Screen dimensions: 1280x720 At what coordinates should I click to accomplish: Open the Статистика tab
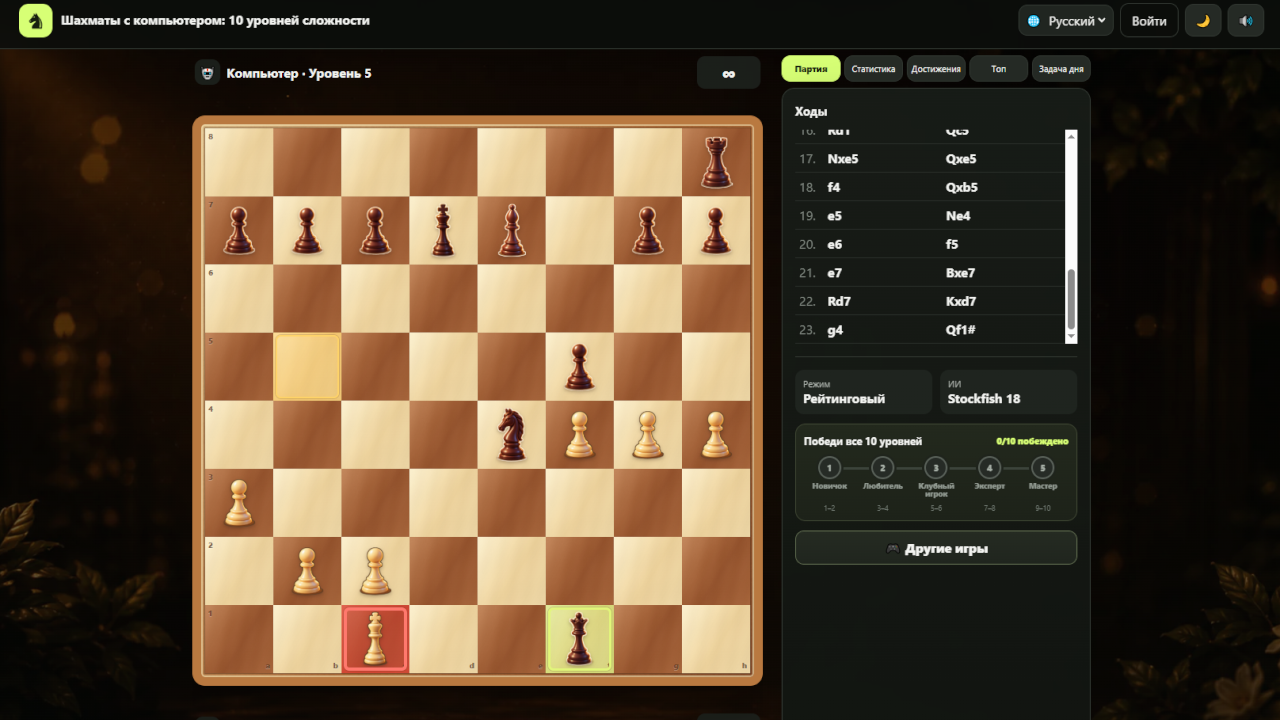point(873,69)
